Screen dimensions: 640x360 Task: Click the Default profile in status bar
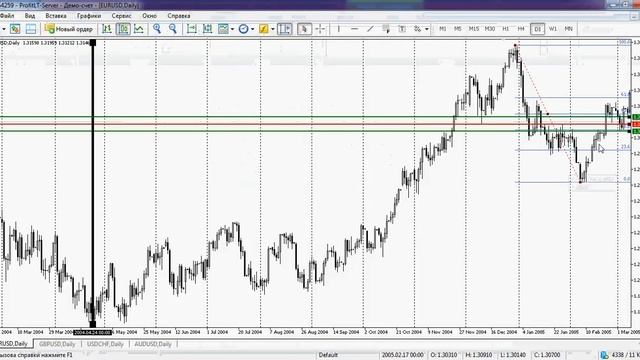pos(328,355)
